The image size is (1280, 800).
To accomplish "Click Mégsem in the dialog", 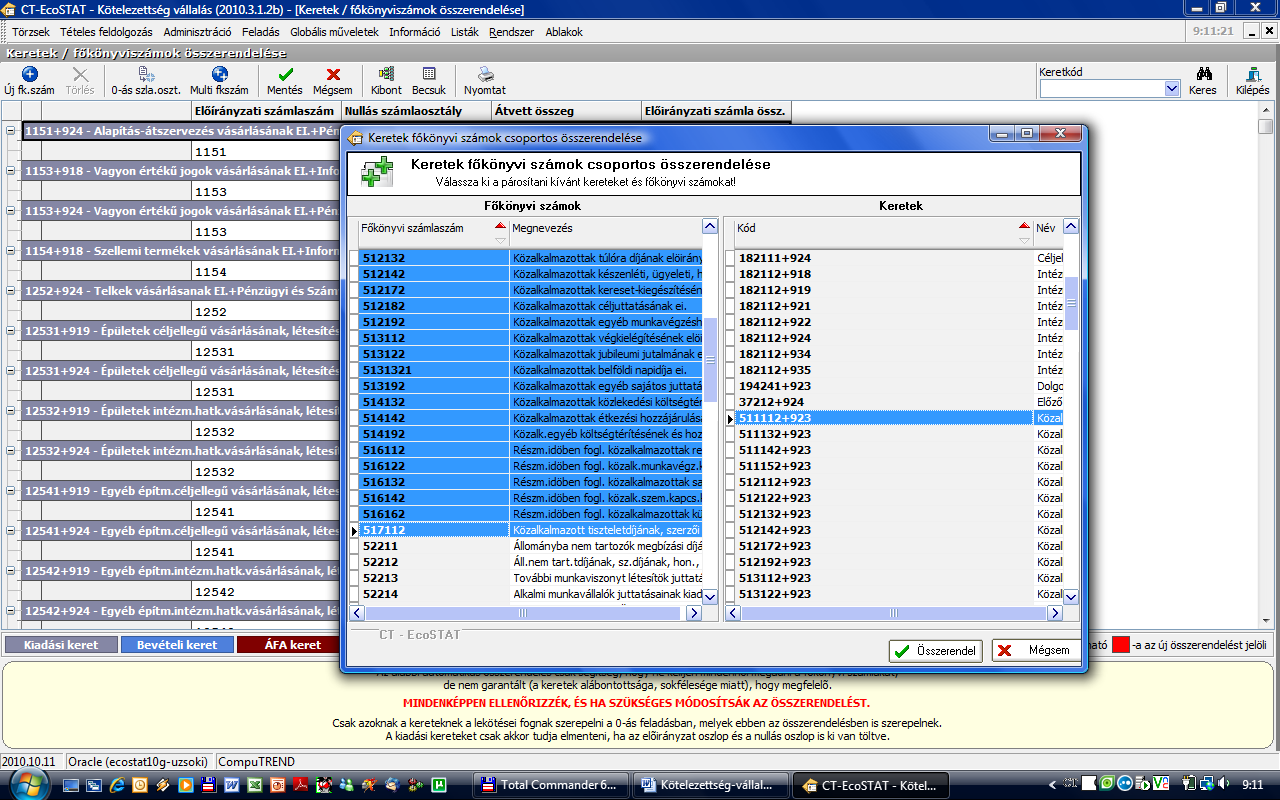I will [x=1036, y=651].
